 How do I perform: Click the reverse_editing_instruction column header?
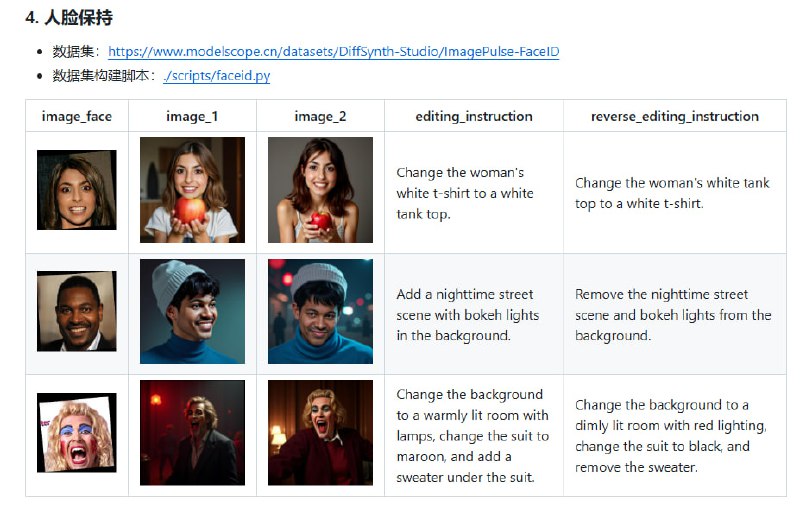click(674, 116)
